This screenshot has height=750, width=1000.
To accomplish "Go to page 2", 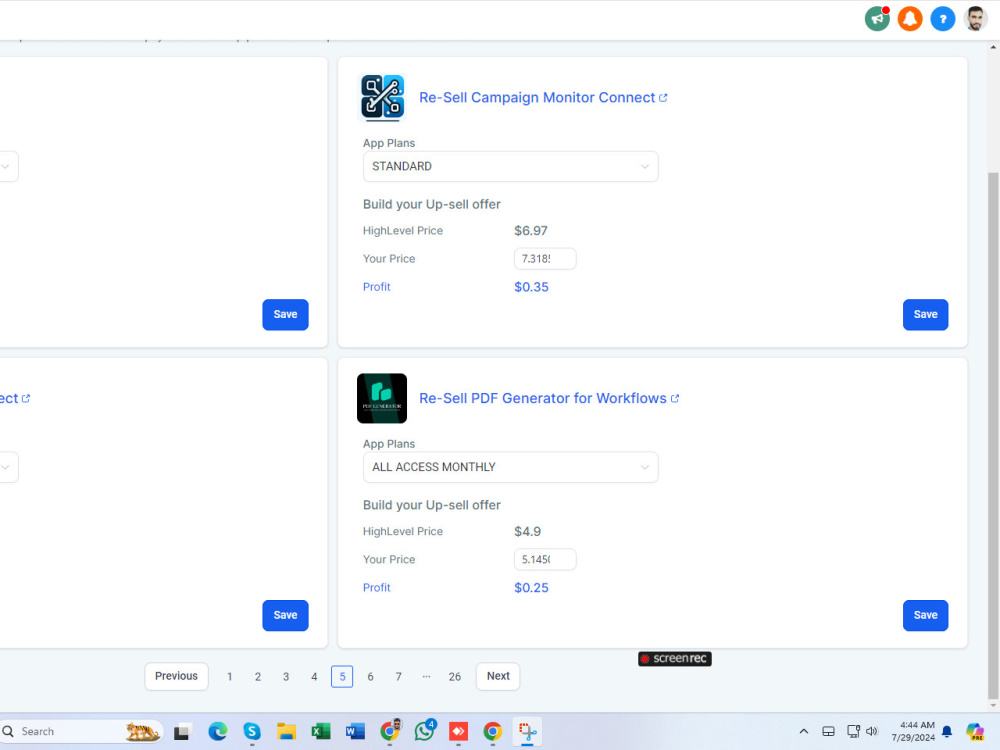I will pos(258,677).
